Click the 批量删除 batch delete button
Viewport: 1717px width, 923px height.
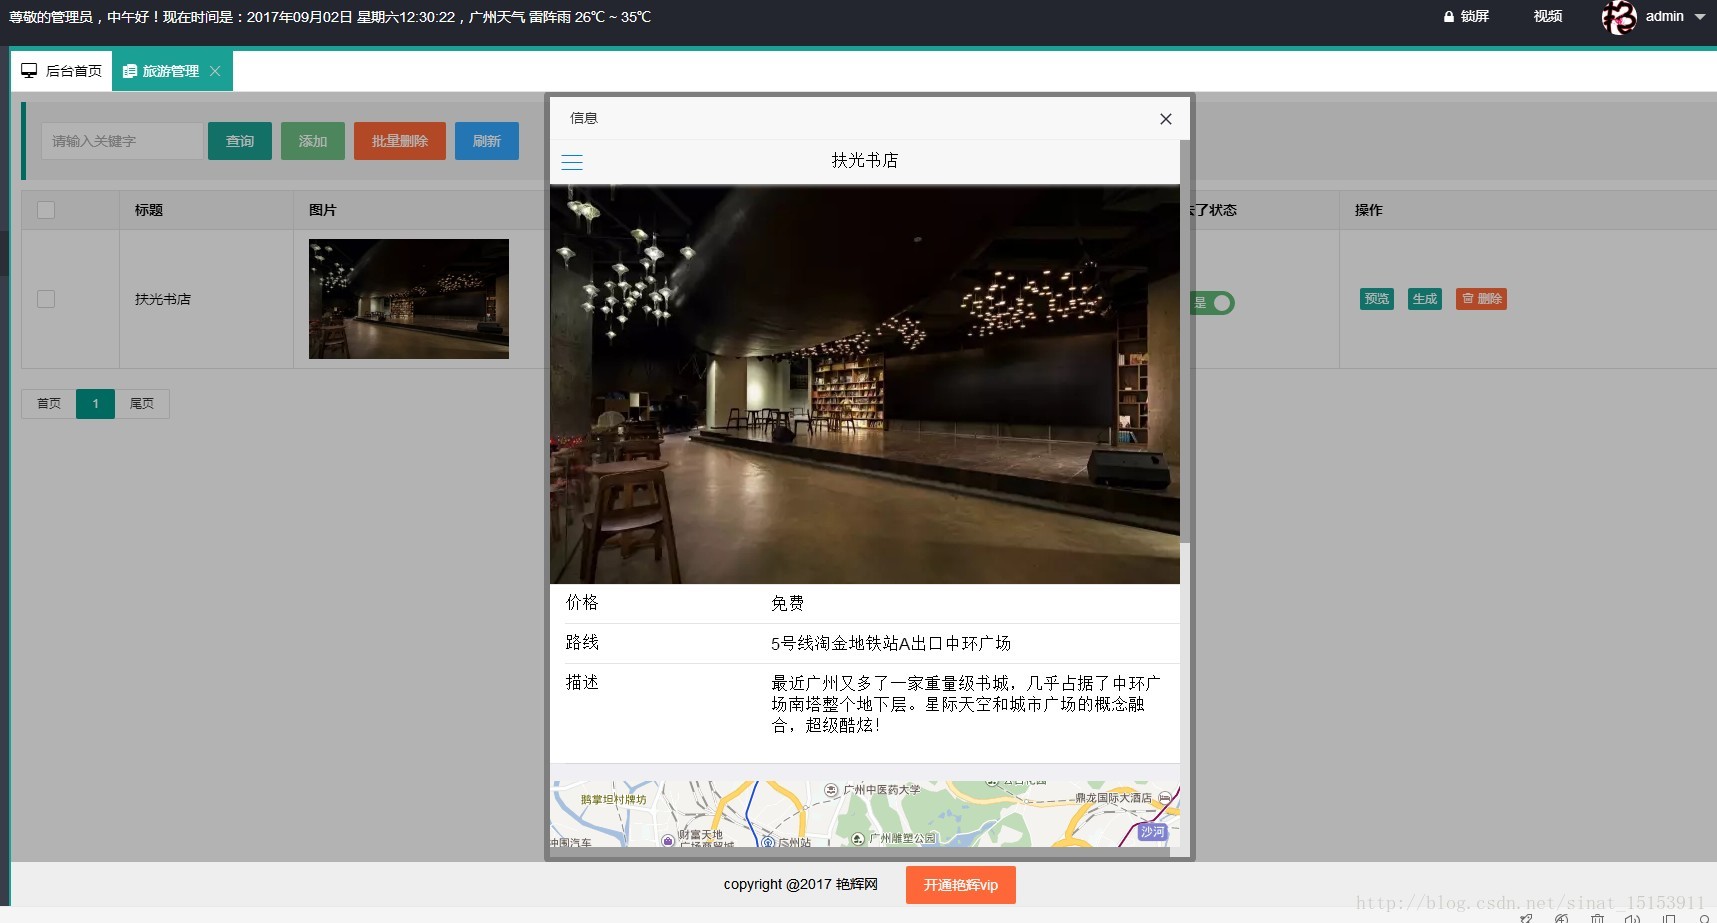click(x=400, y=141)
